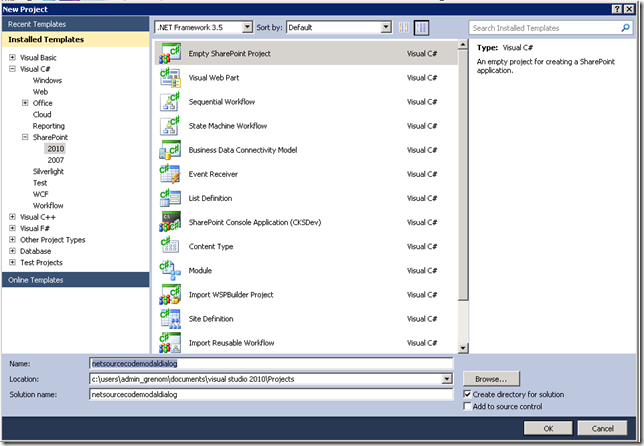This screenshot has height=446, width=644.
Task: Select the Workflow category
Action: [48, 206]
